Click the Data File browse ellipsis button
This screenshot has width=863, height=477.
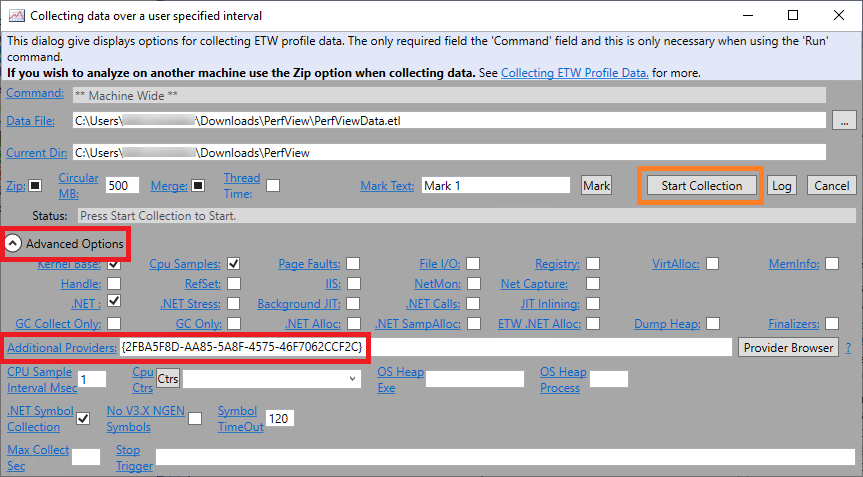[x=843, y=120]
